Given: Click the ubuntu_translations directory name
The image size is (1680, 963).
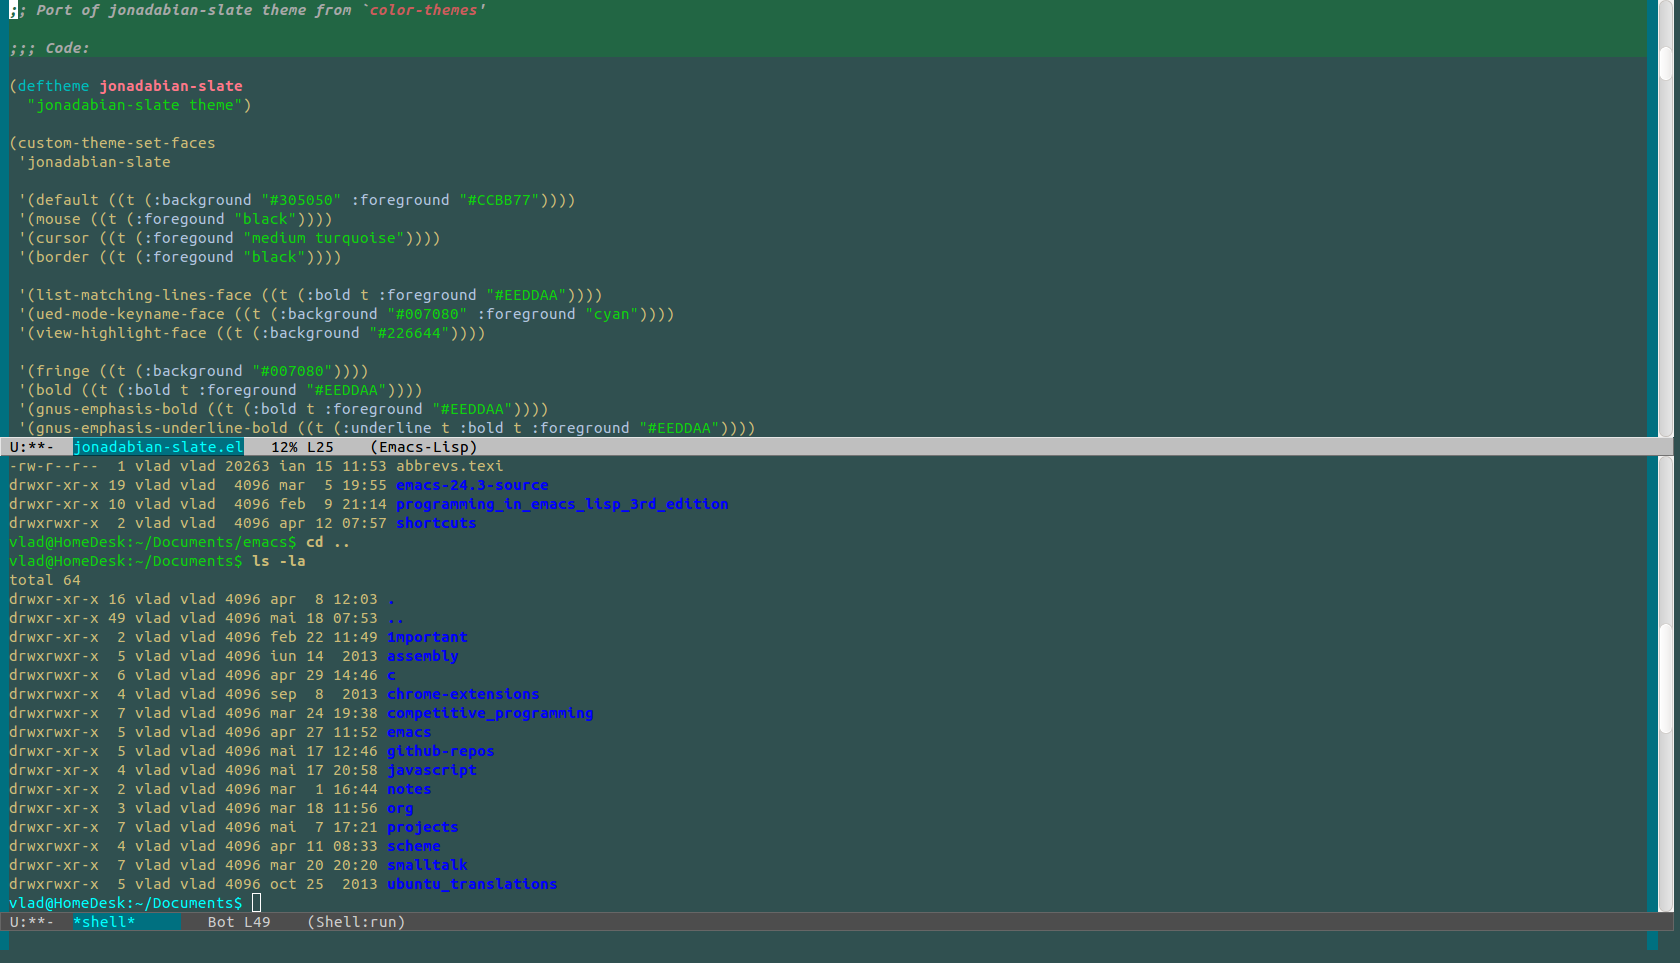Looking at the screenshot, I should 472,884.
